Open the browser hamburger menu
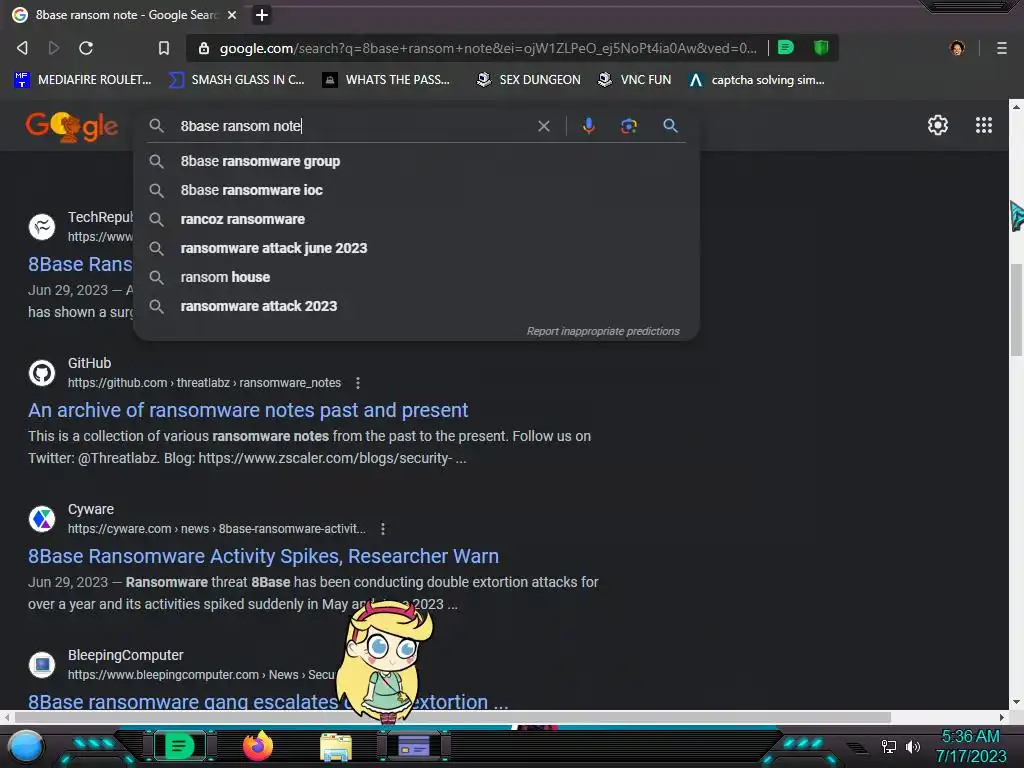This screenshot has height=768, width=1024. pyautogui.click(x=1001, y=48)
